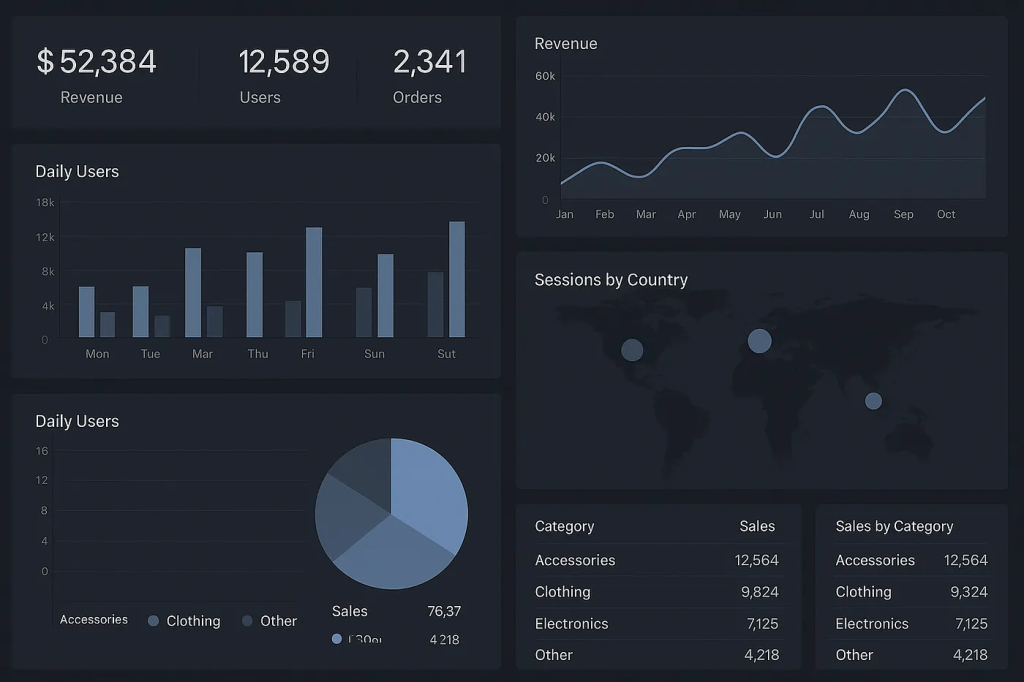Screen dimensions: 1024x682
Task: Click the Jul label on Revenue axis
Action: 817,214
